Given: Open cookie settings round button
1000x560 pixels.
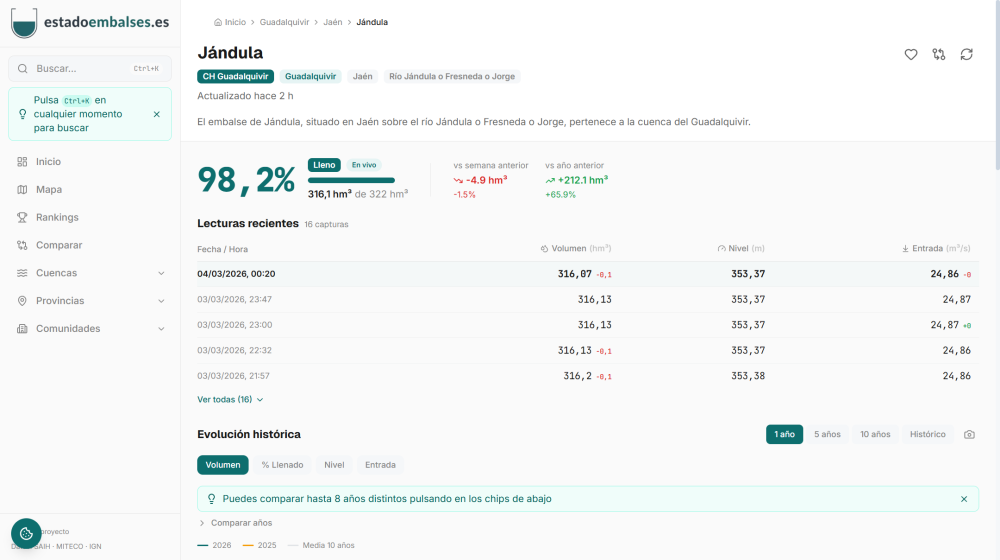Looking at the screenshot, I should tap(26, 534).
